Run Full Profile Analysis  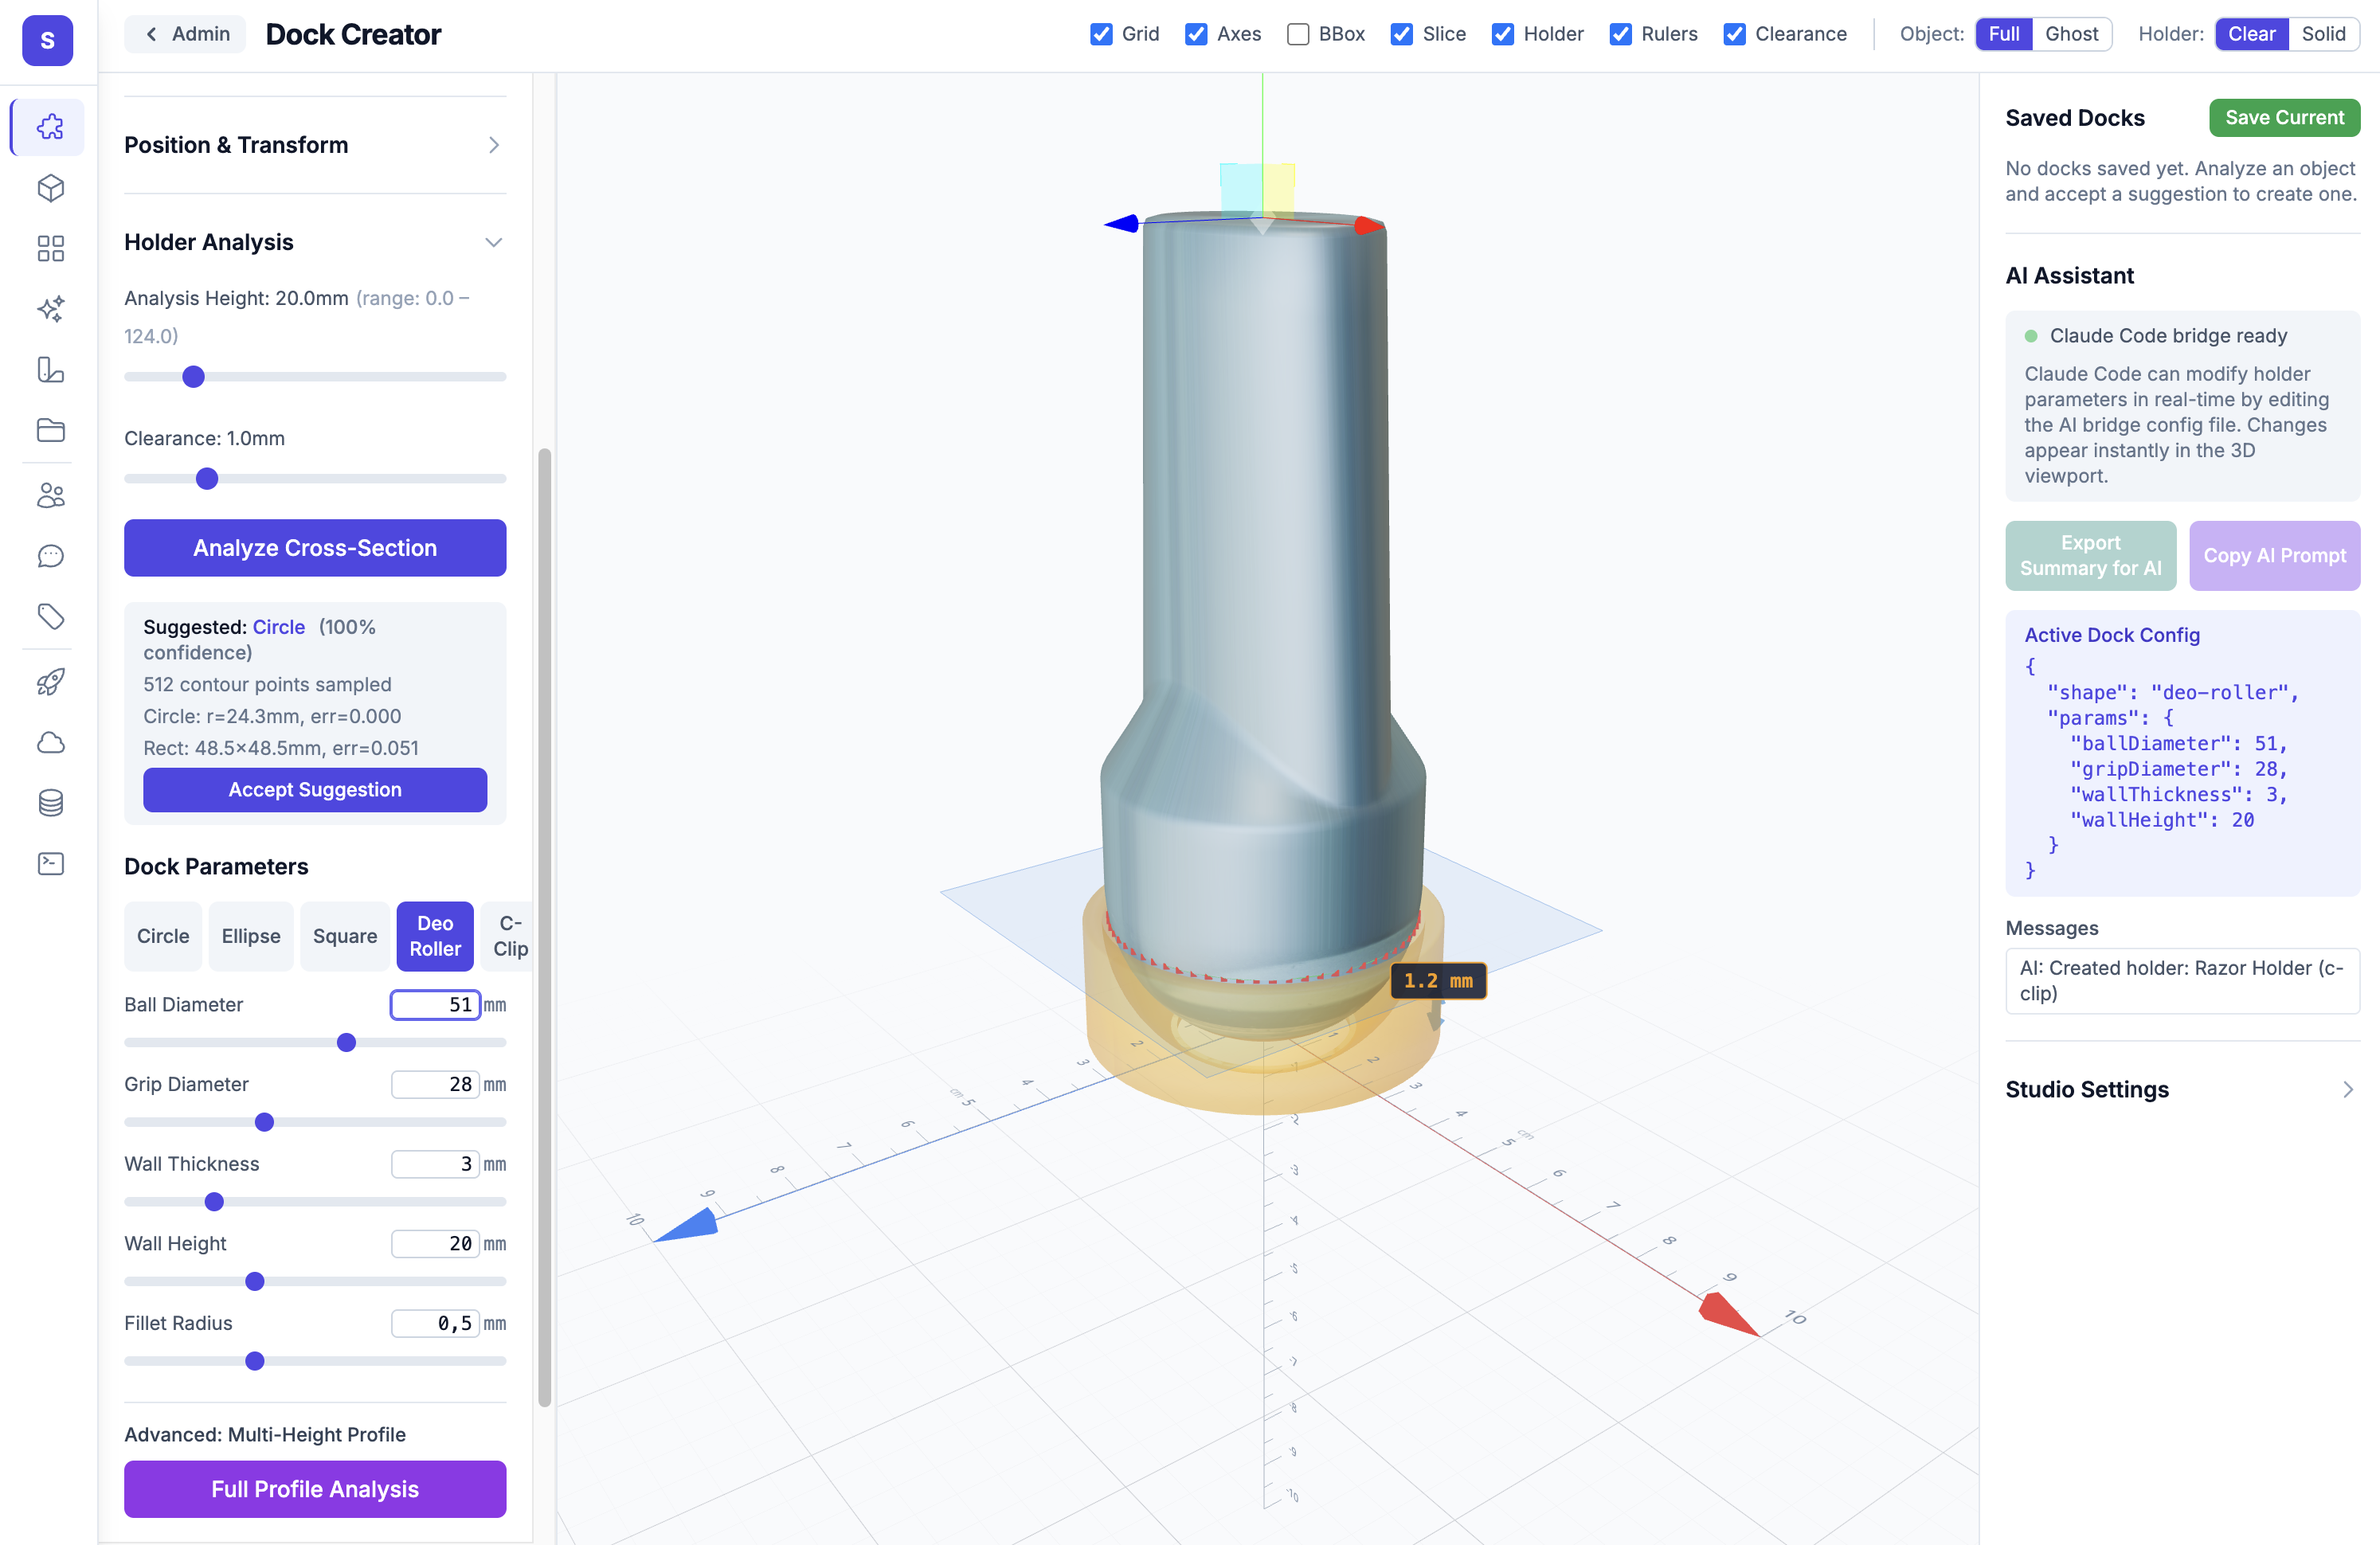tap(315, 1489)
